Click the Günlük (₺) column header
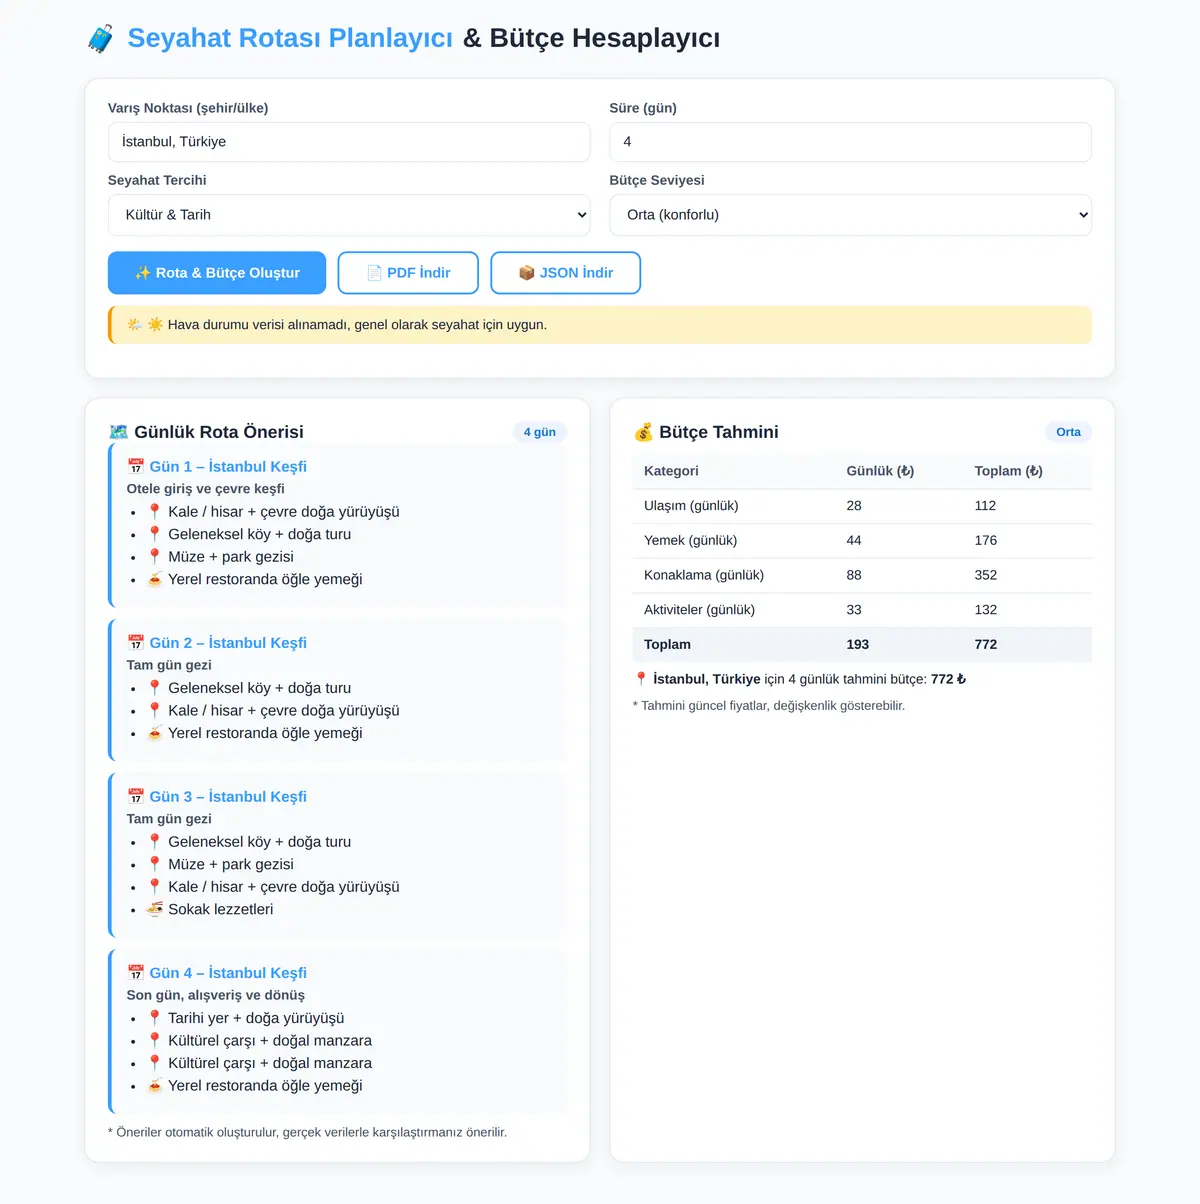1200x1204 pixels. click(x=880, y=471)
